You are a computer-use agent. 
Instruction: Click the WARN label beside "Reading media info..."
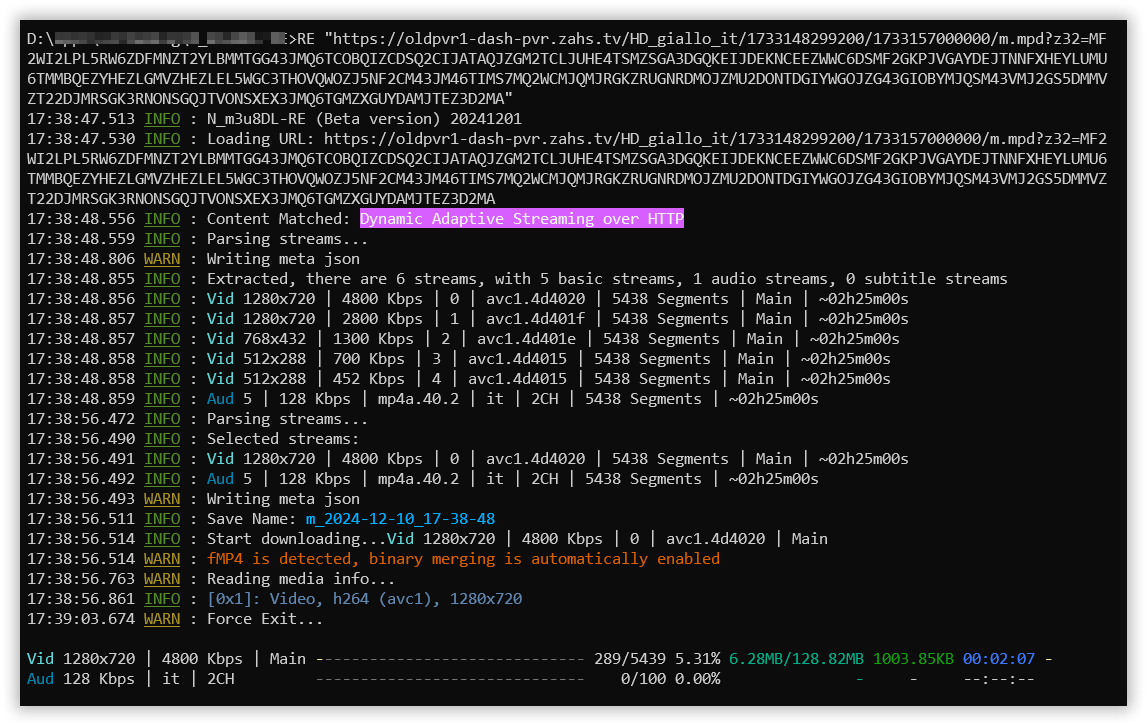(x=162, y=579)
